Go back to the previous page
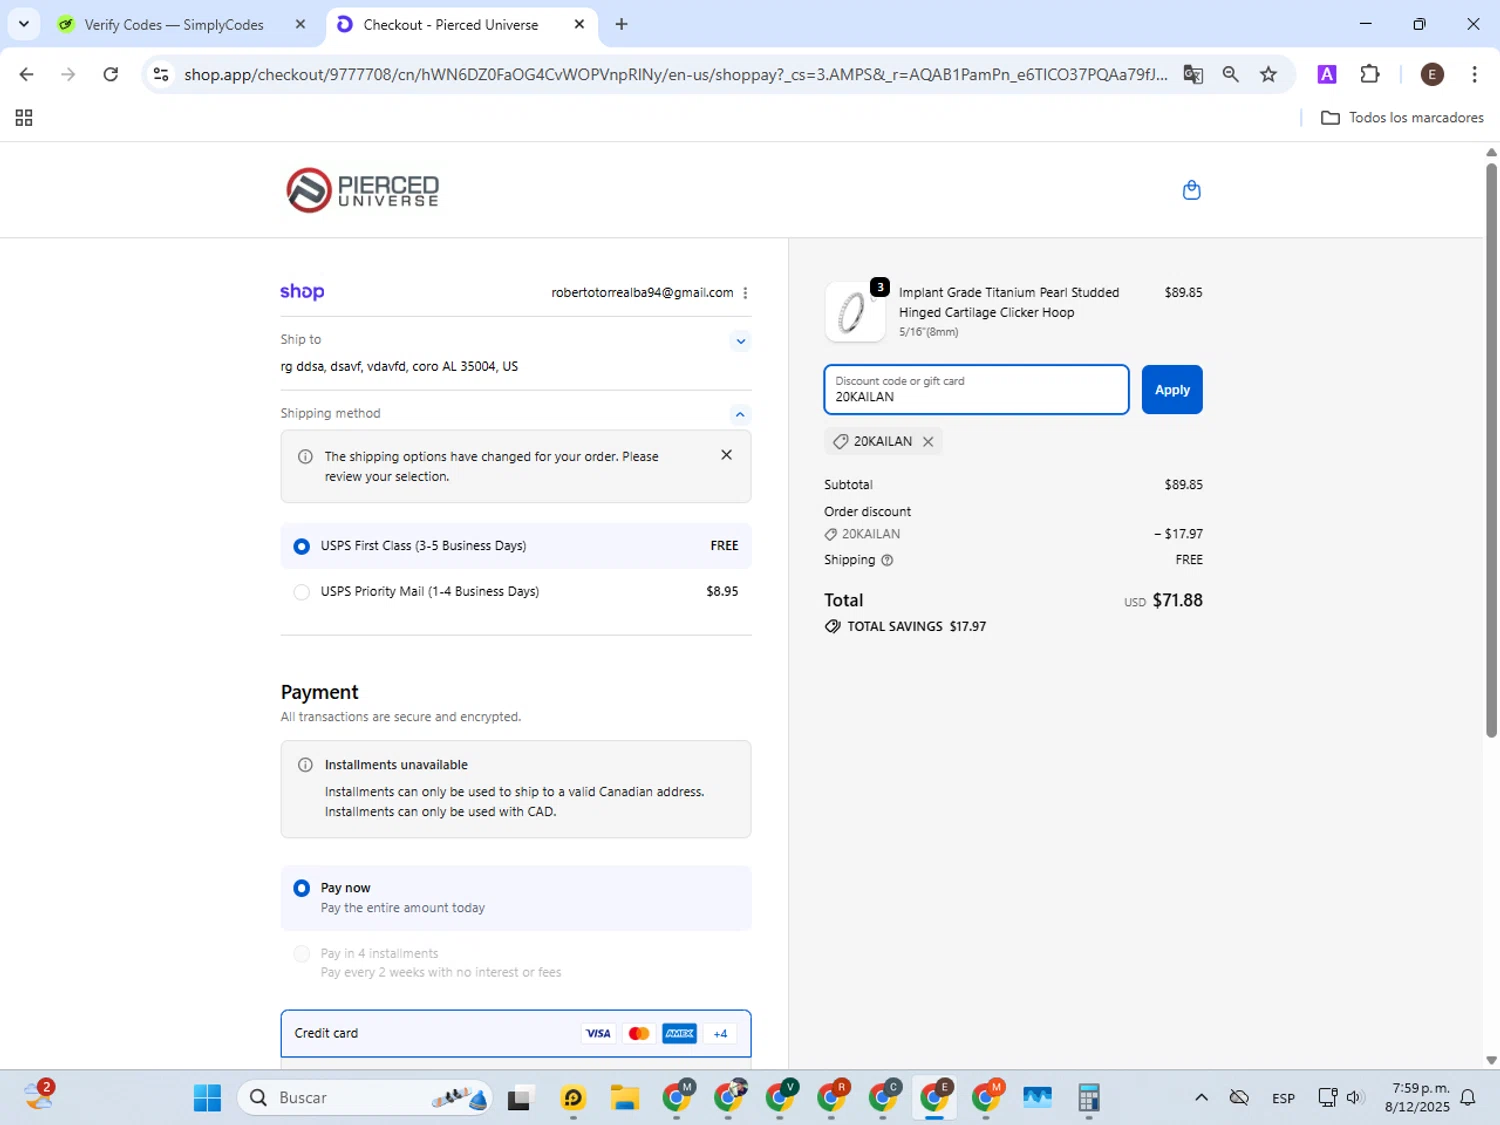1500x1125 pixels. click(27, 74)
